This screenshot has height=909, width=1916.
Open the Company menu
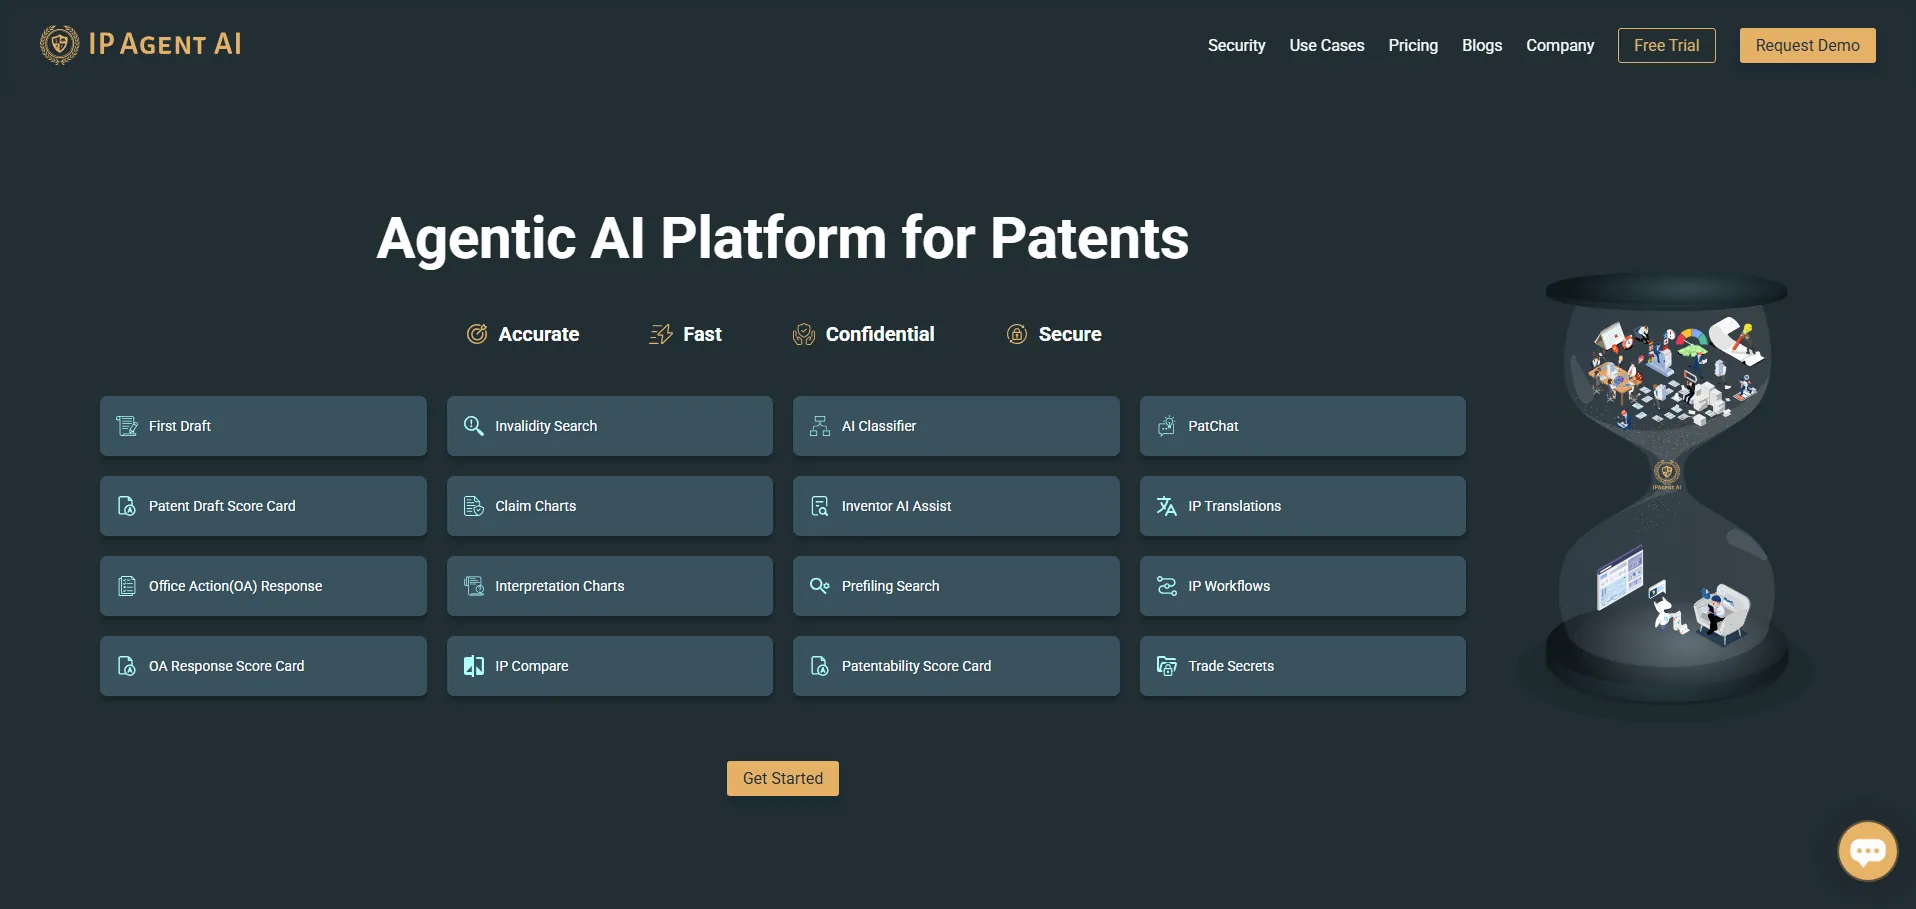coord(1559,46)
